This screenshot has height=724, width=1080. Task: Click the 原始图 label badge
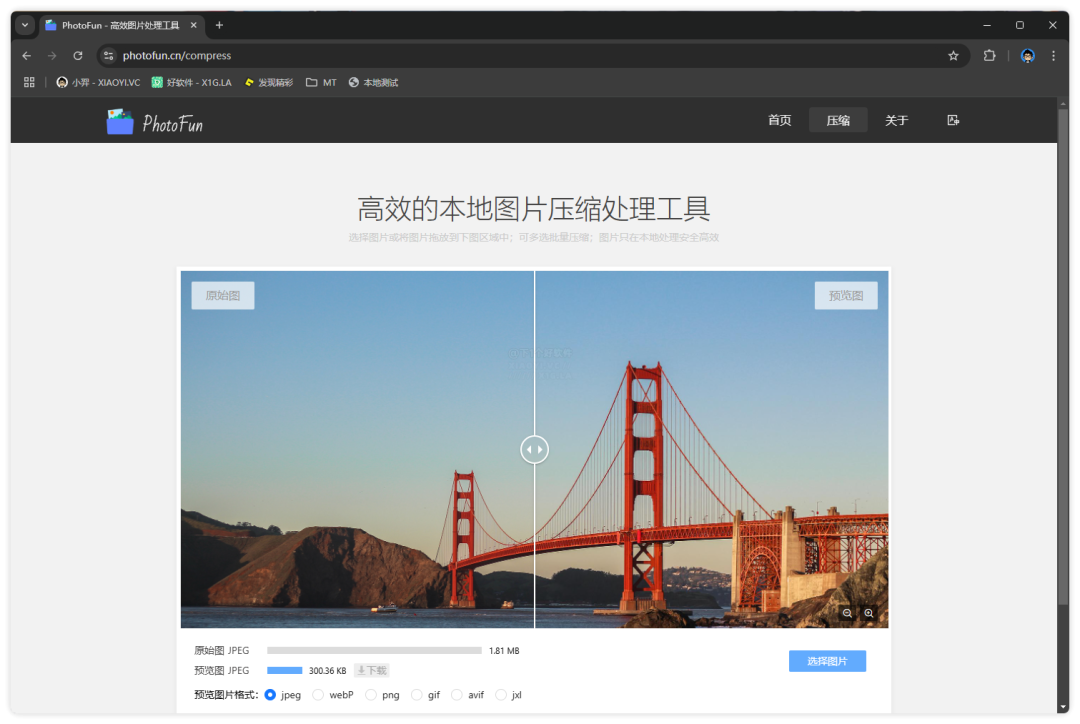(x=222, y=296)
